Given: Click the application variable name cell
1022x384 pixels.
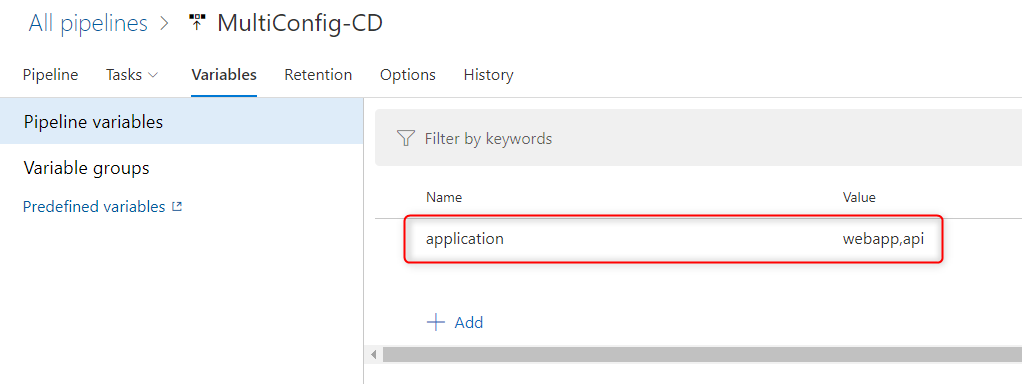Looking at the screenshot, I should click(465, 239).
